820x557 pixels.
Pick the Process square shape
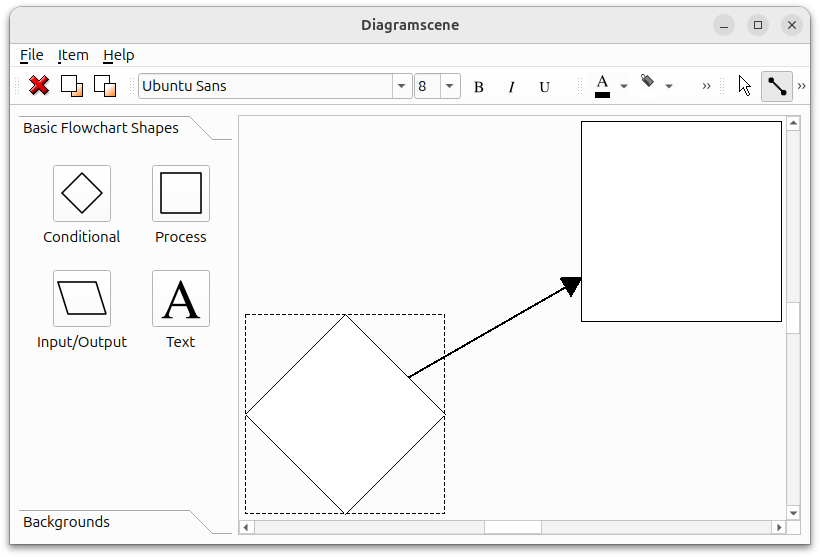click(x=181, y=193)
